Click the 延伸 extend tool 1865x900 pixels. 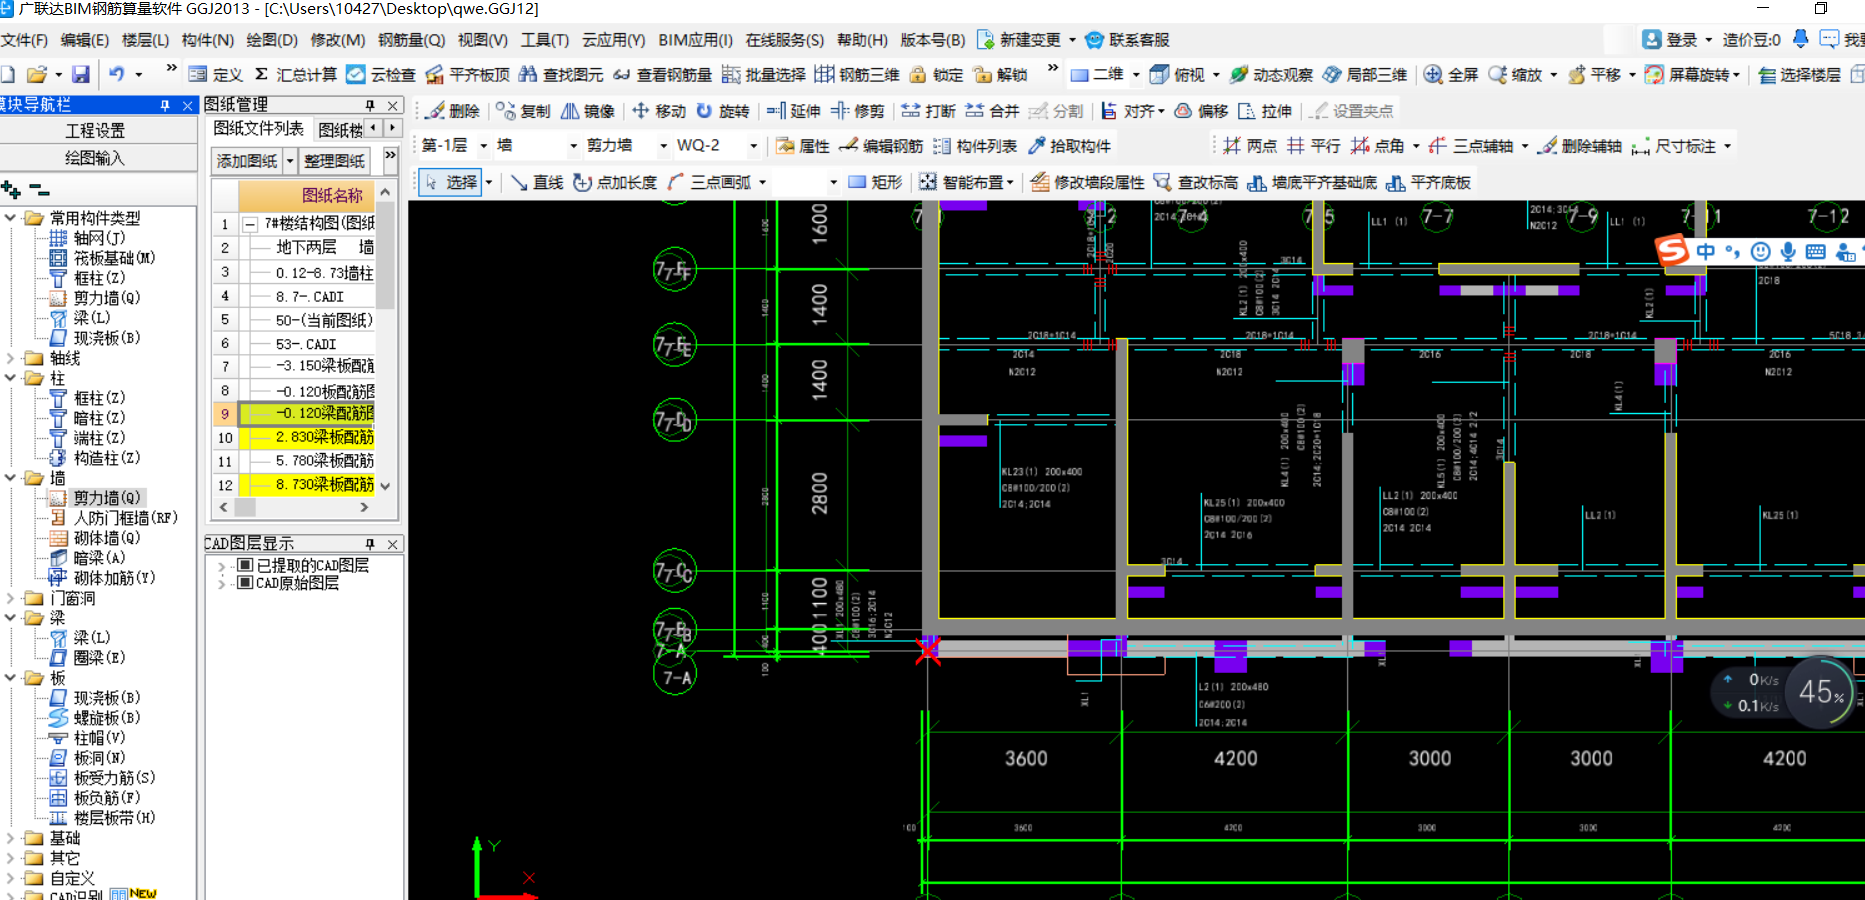[x=794, y=110]
